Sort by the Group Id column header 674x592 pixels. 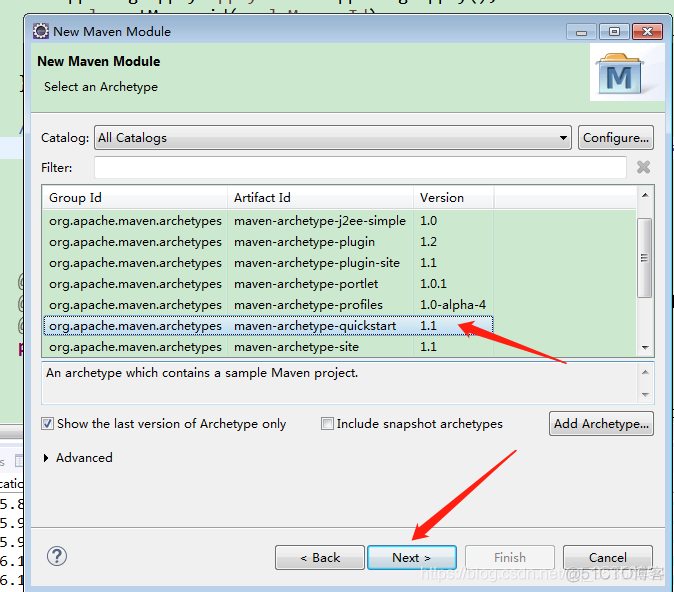135,198
